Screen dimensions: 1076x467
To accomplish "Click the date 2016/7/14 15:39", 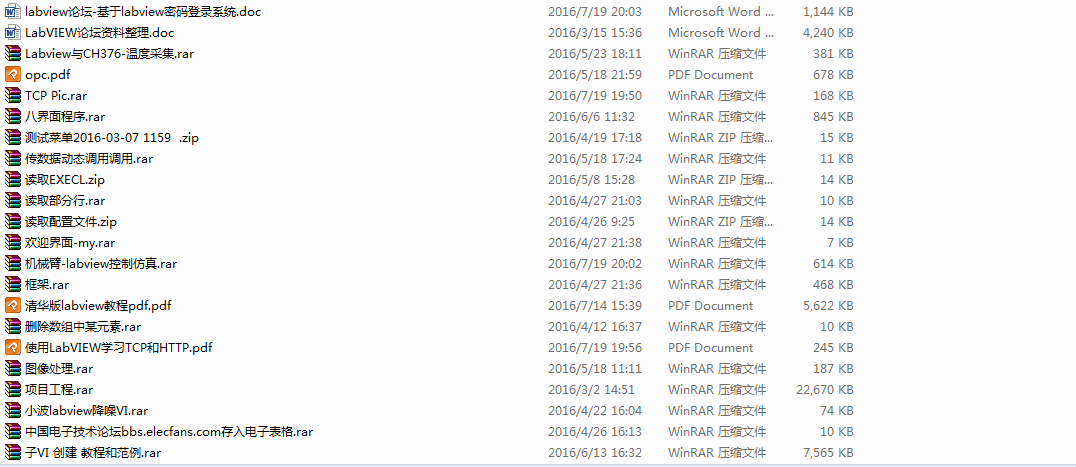I will point(595,306).
